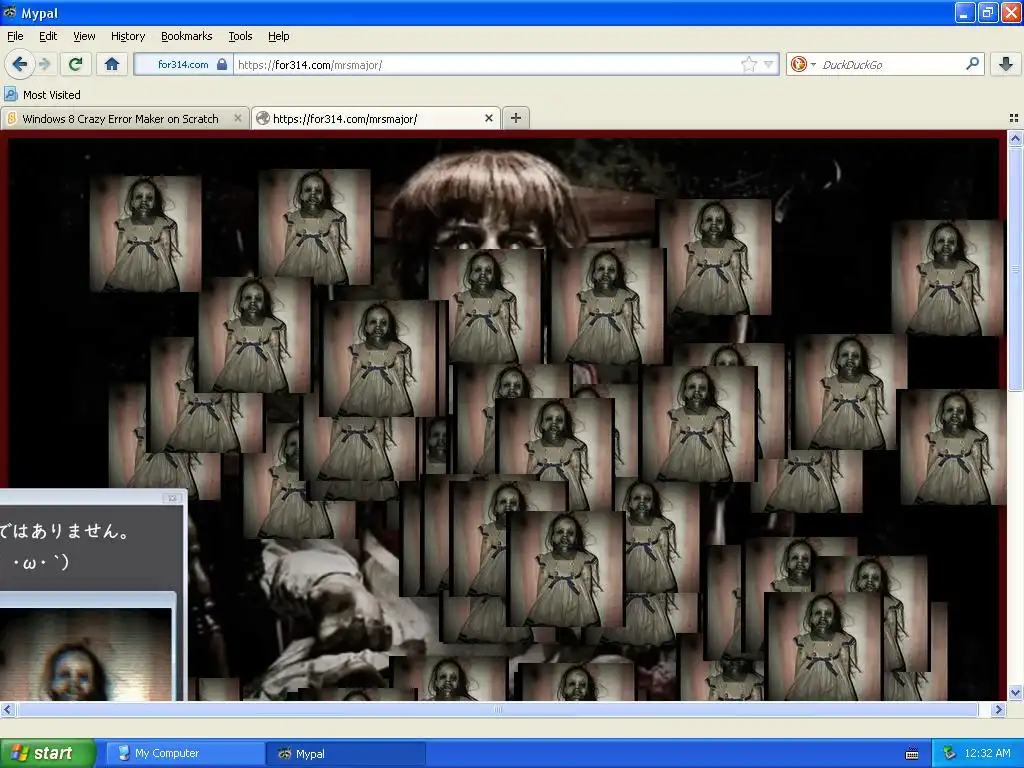This screenshot has width=1024, height=768.
Task: Click the address bar URL field
Action: tap(487, 64)
